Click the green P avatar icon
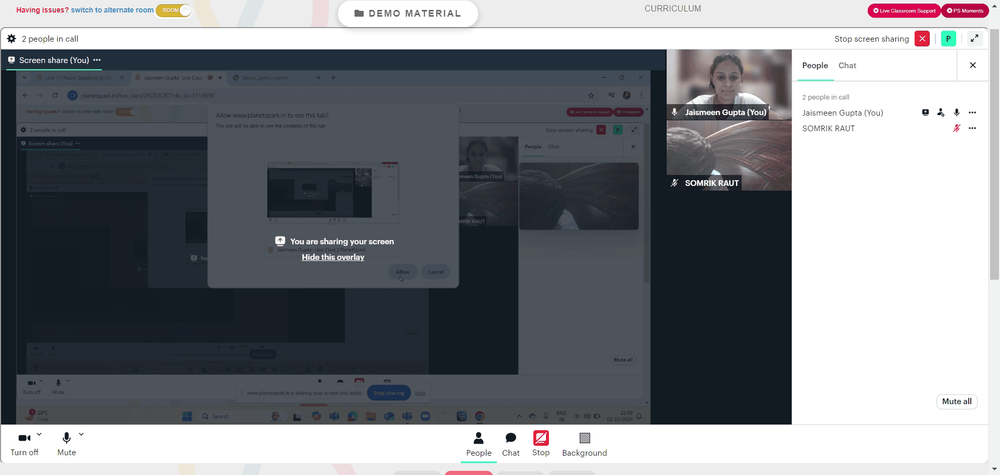The height and width of the screenshot is (475, 1000). point(948,39)
